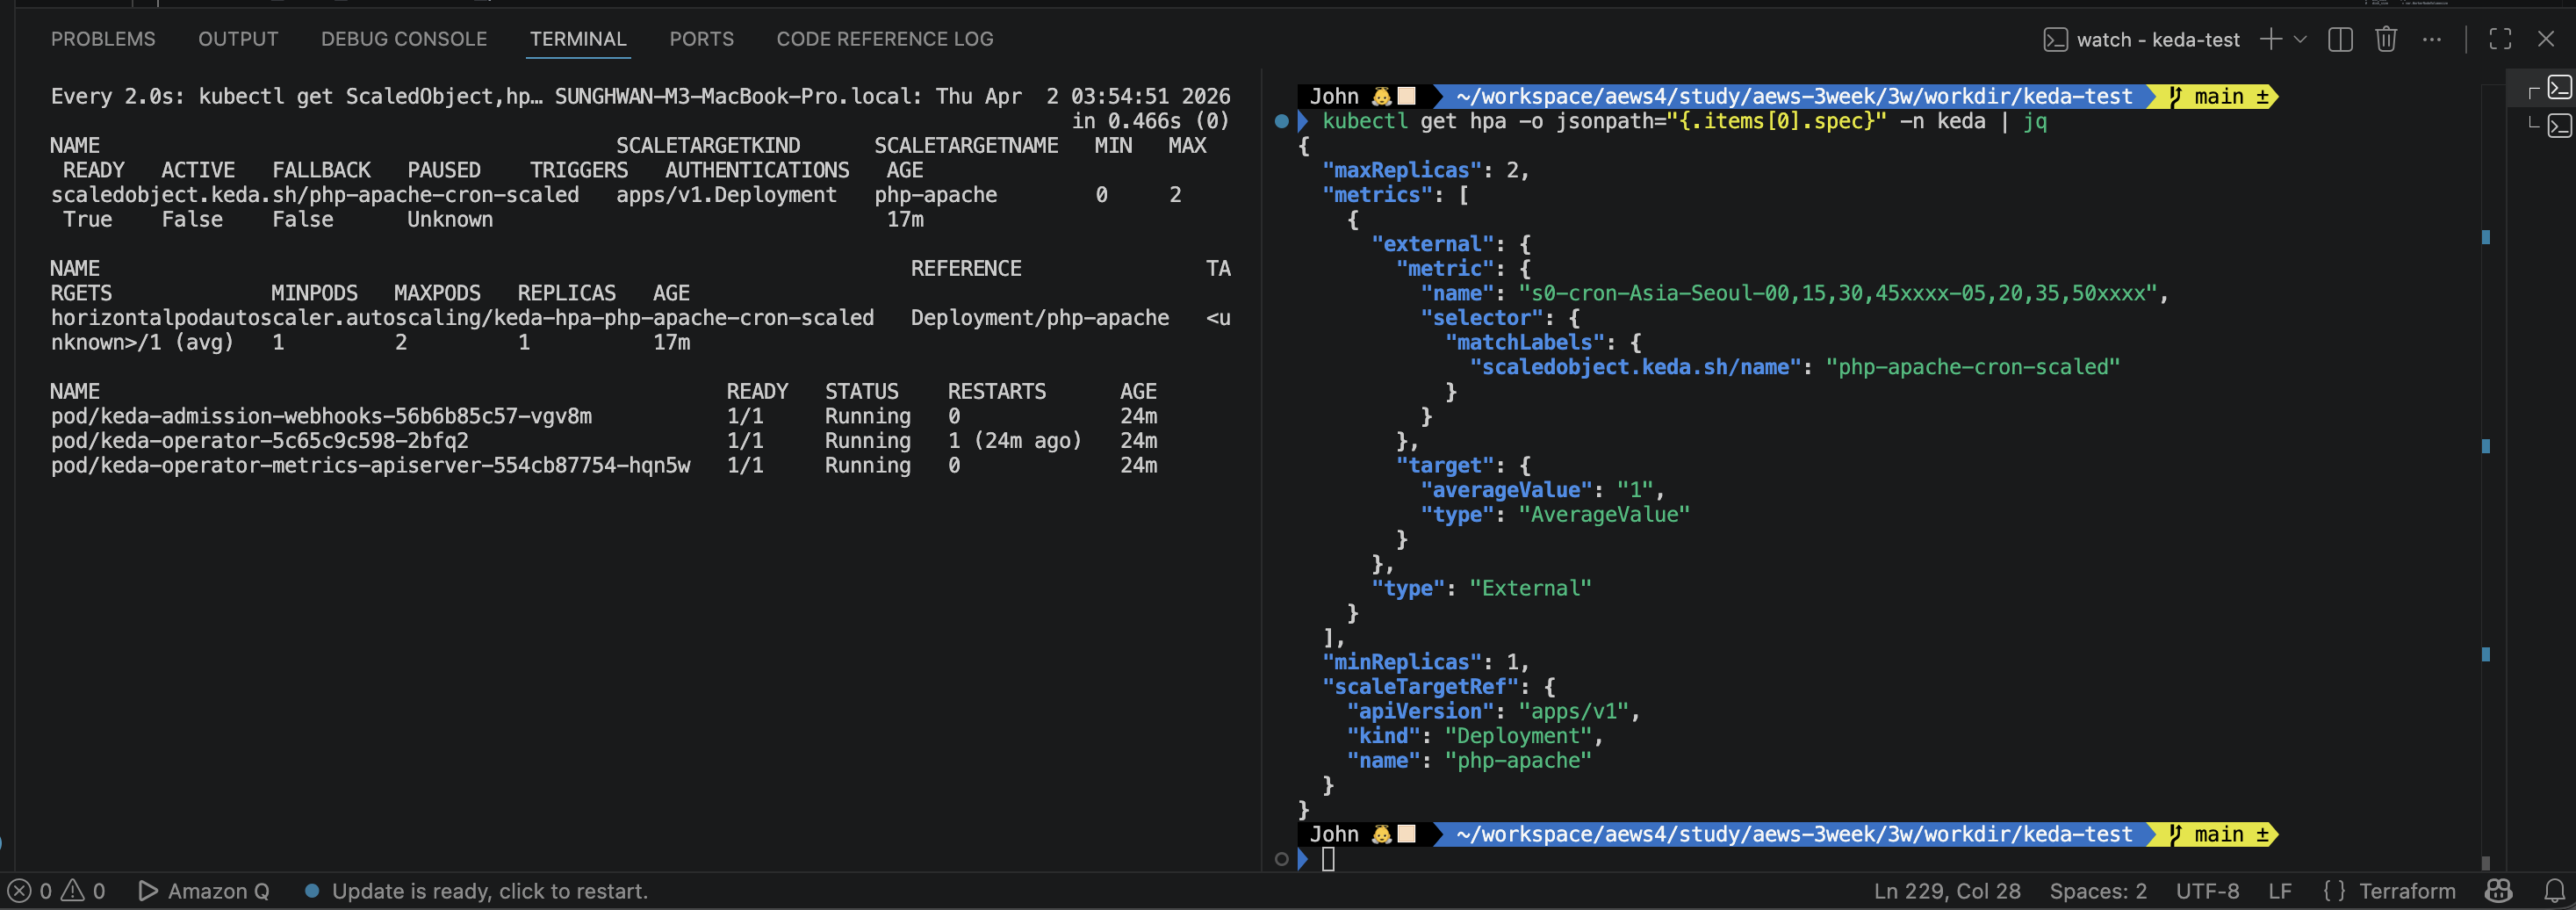Viewport: 2576px width, 910px height.
Task: Click the command prompt cursor in right terminal
Action: (1328, 859)
